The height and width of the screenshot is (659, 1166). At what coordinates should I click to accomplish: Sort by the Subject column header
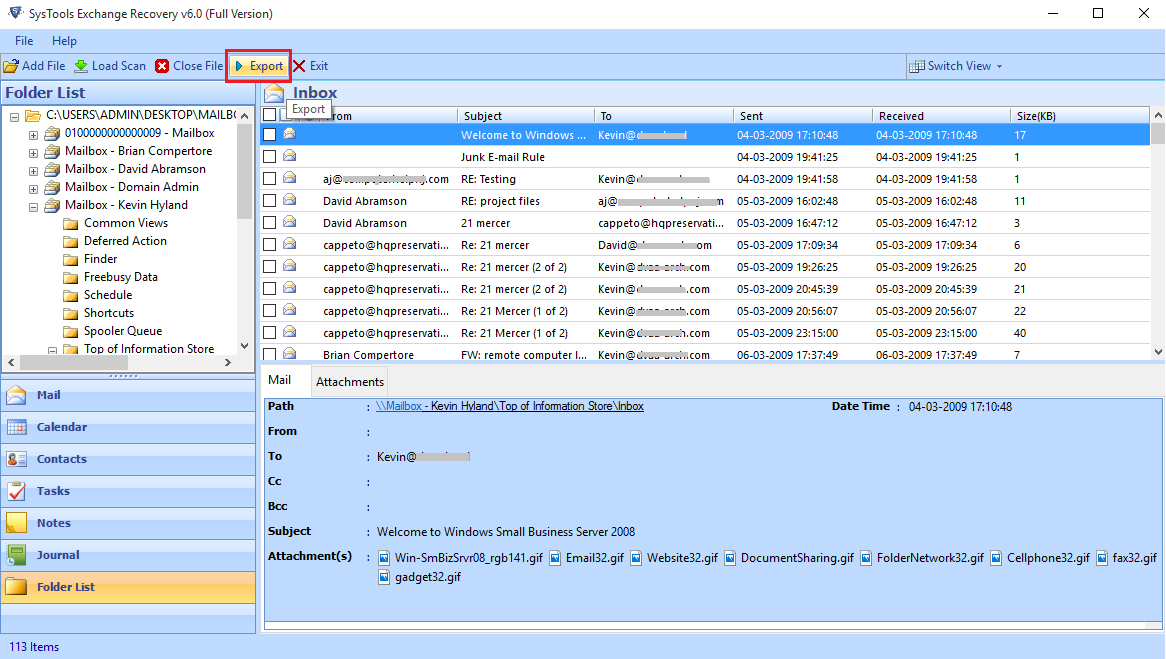click(526, 115)
